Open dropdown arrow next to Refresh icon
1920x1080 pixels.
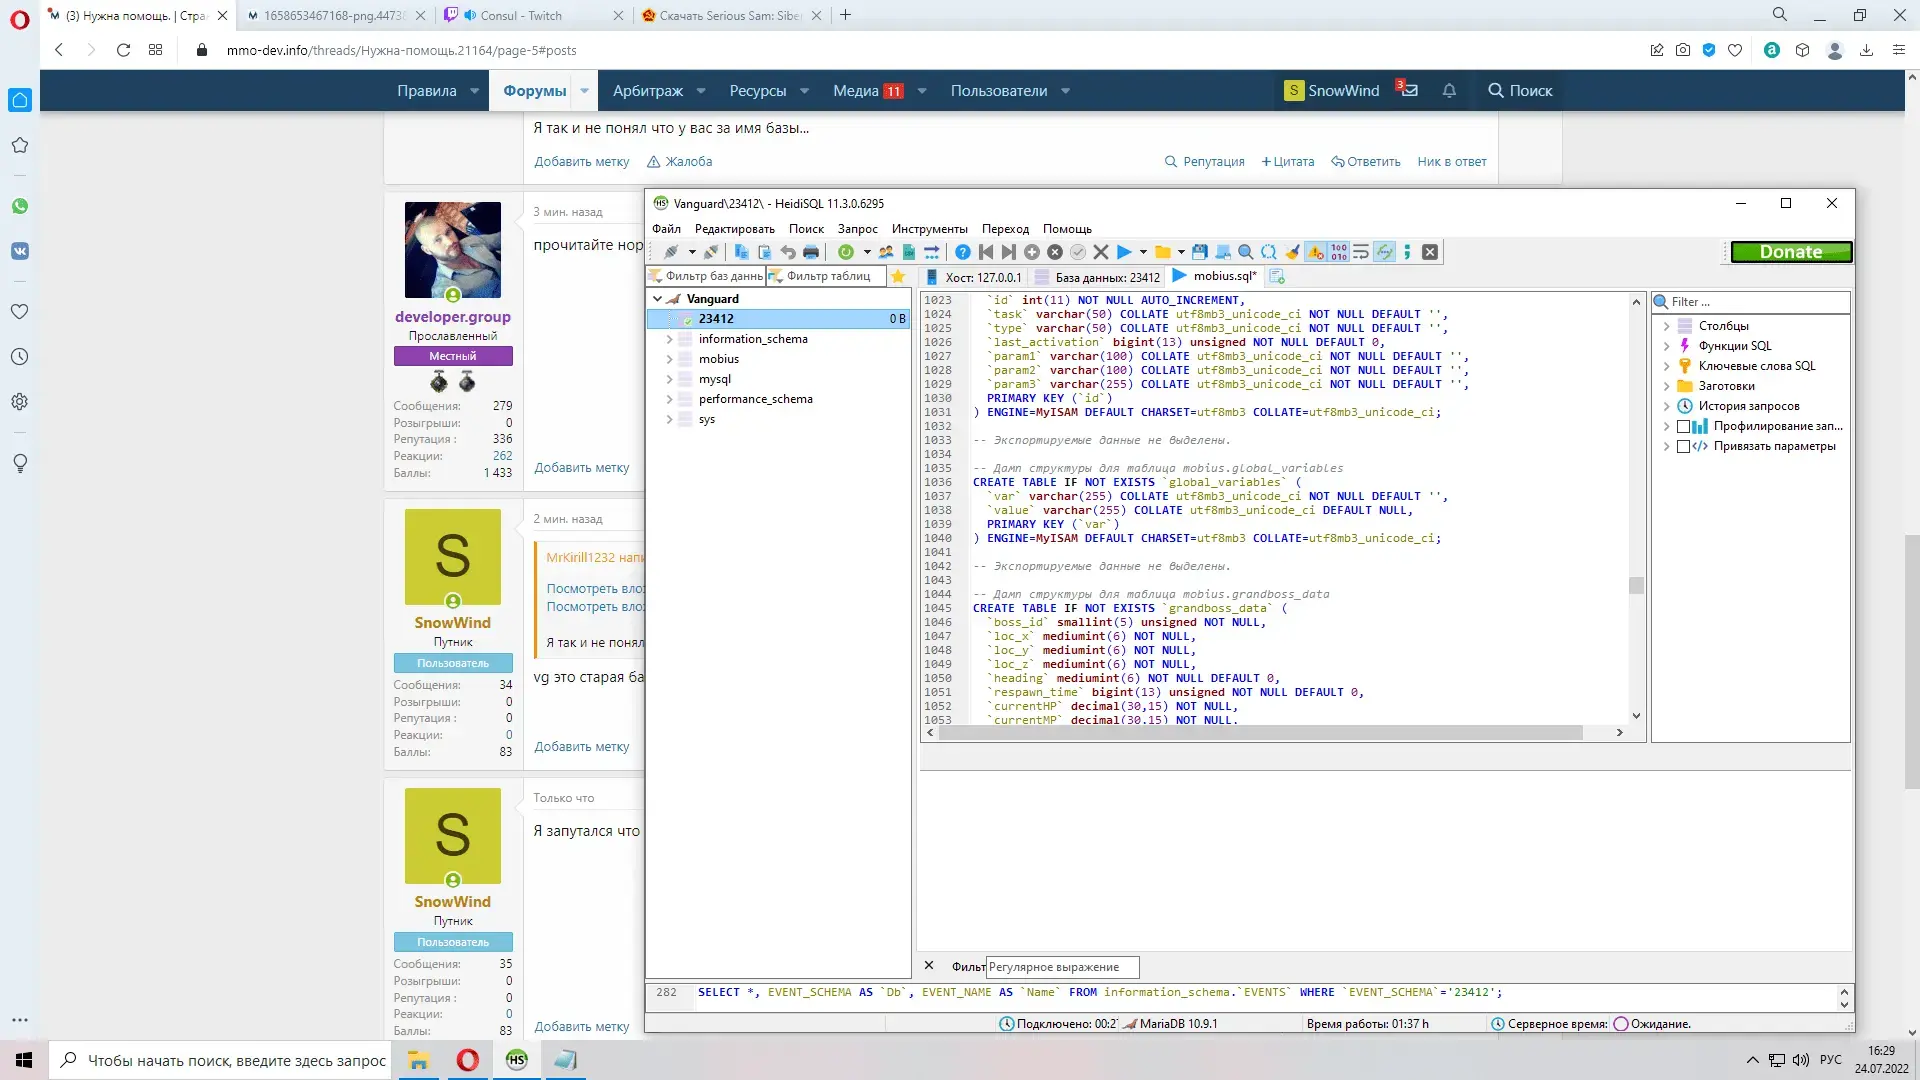pyautogui.click(x=866, y=252)
